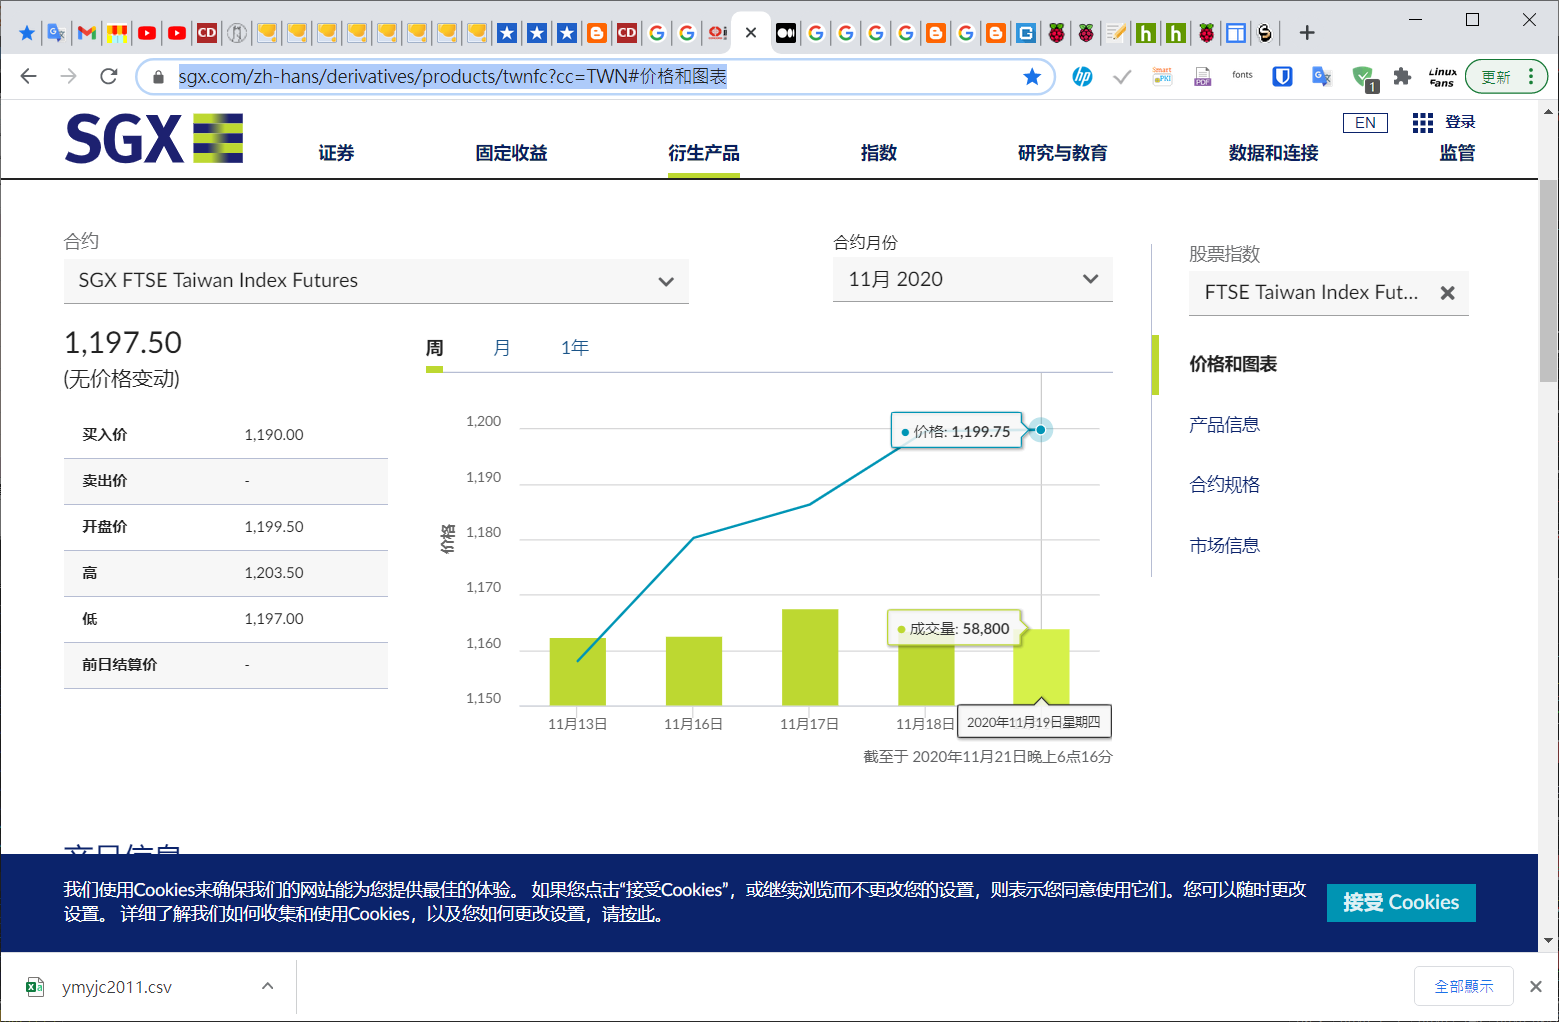Screen dimensions: 1559x1022
Task: Click the 更新 Chrome update button
Action: pyautogui.click(x=1496, y=77)
